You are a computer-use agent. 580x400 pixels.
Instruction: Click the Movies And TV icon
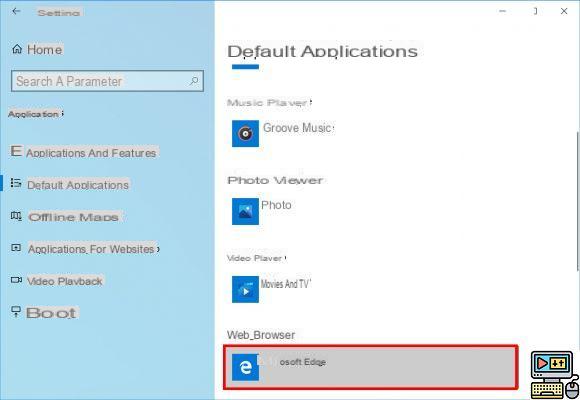245,289
